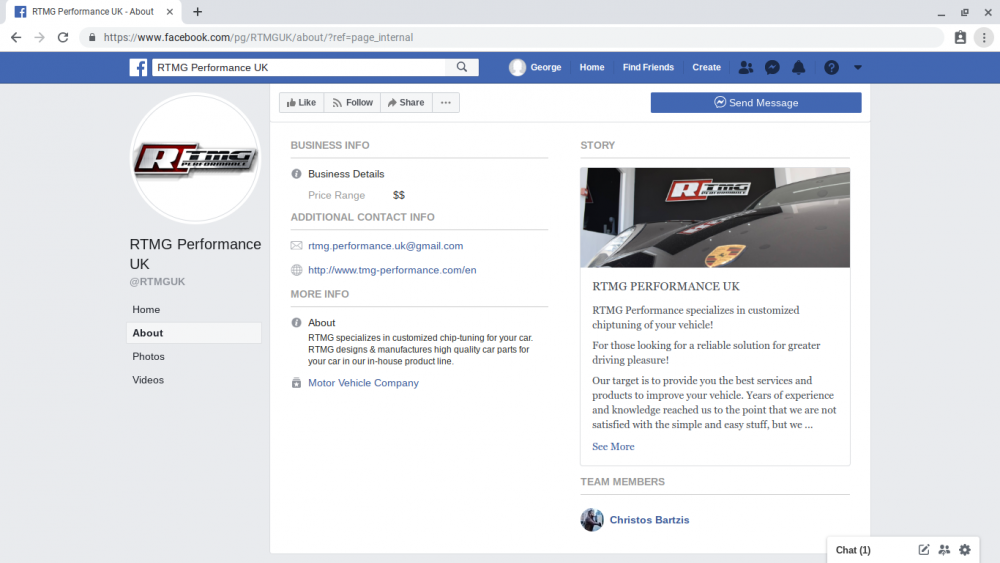
Task: Click rtmg.performance.uk@gmail.com email link
Action: [x=385, y=245]
